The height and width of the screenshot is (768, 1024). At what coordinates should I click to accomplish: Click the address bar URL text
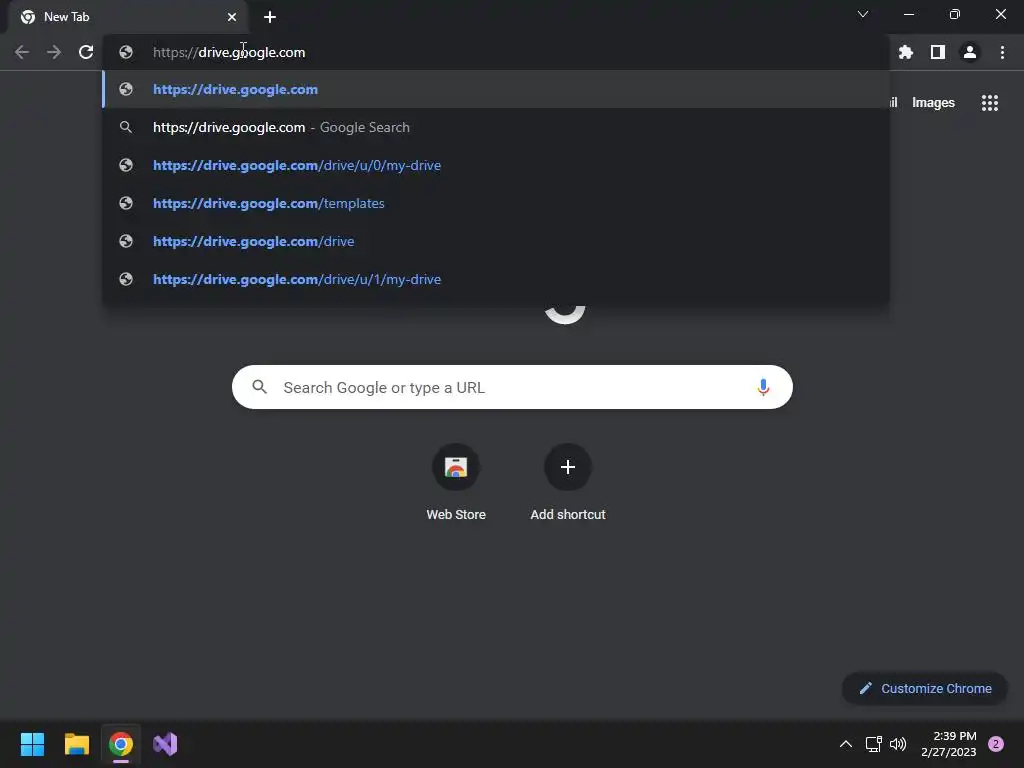(x=229, y=52)
